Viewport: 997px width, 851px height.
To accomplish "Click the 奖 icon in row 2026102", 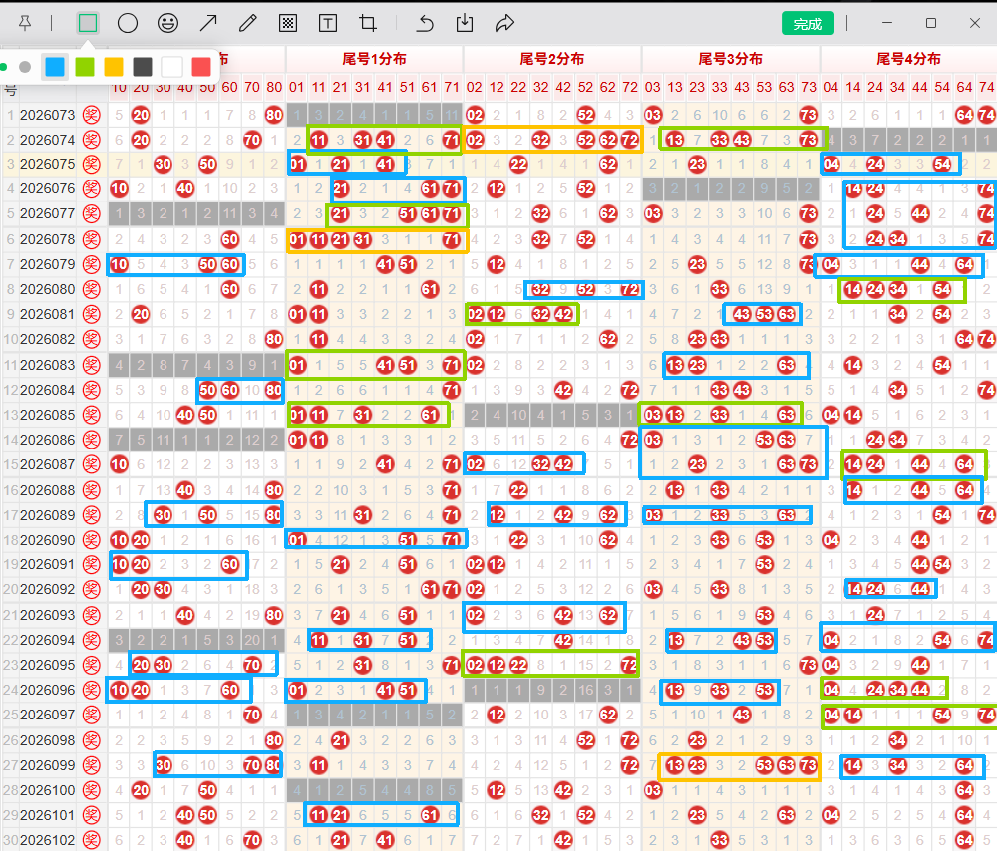I will pyautogui.click(x=92, y=840).
